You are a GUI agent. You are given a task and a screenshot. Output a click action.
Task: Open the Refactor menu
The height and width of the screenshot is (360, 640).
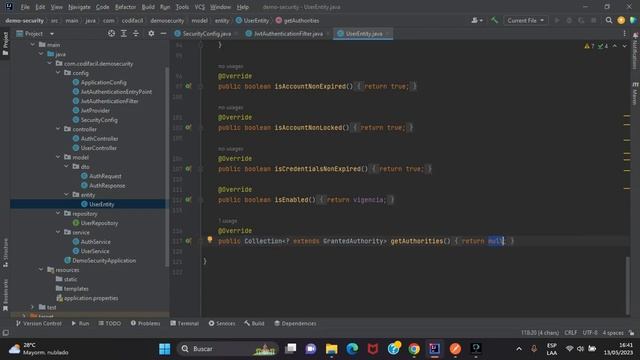point(125,7)
